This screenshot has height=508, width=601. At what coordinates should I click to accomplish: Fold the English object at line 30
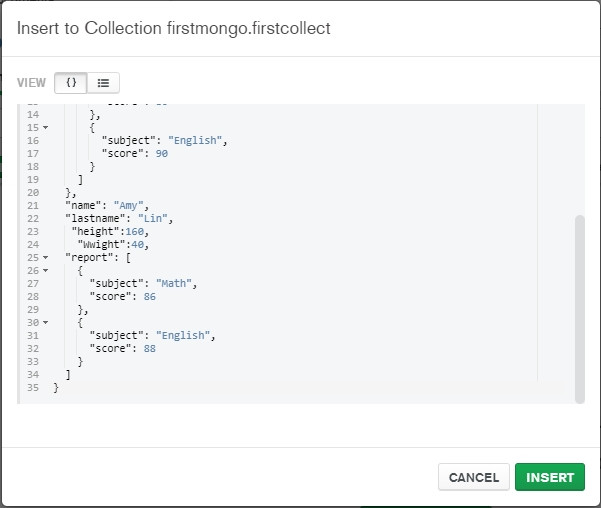pyautogui.click(x=45, y=322)
